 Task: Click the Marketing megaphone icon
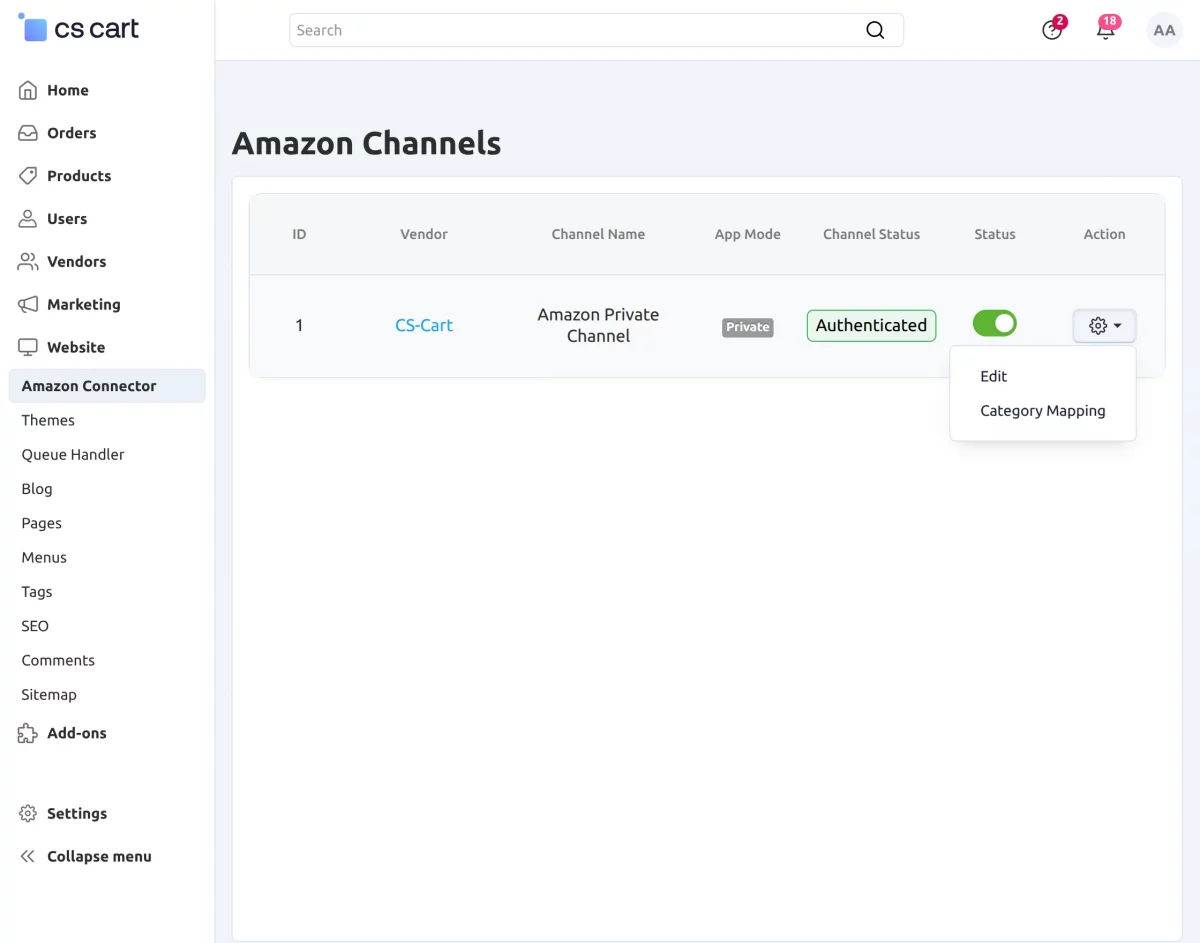[28, 305]
